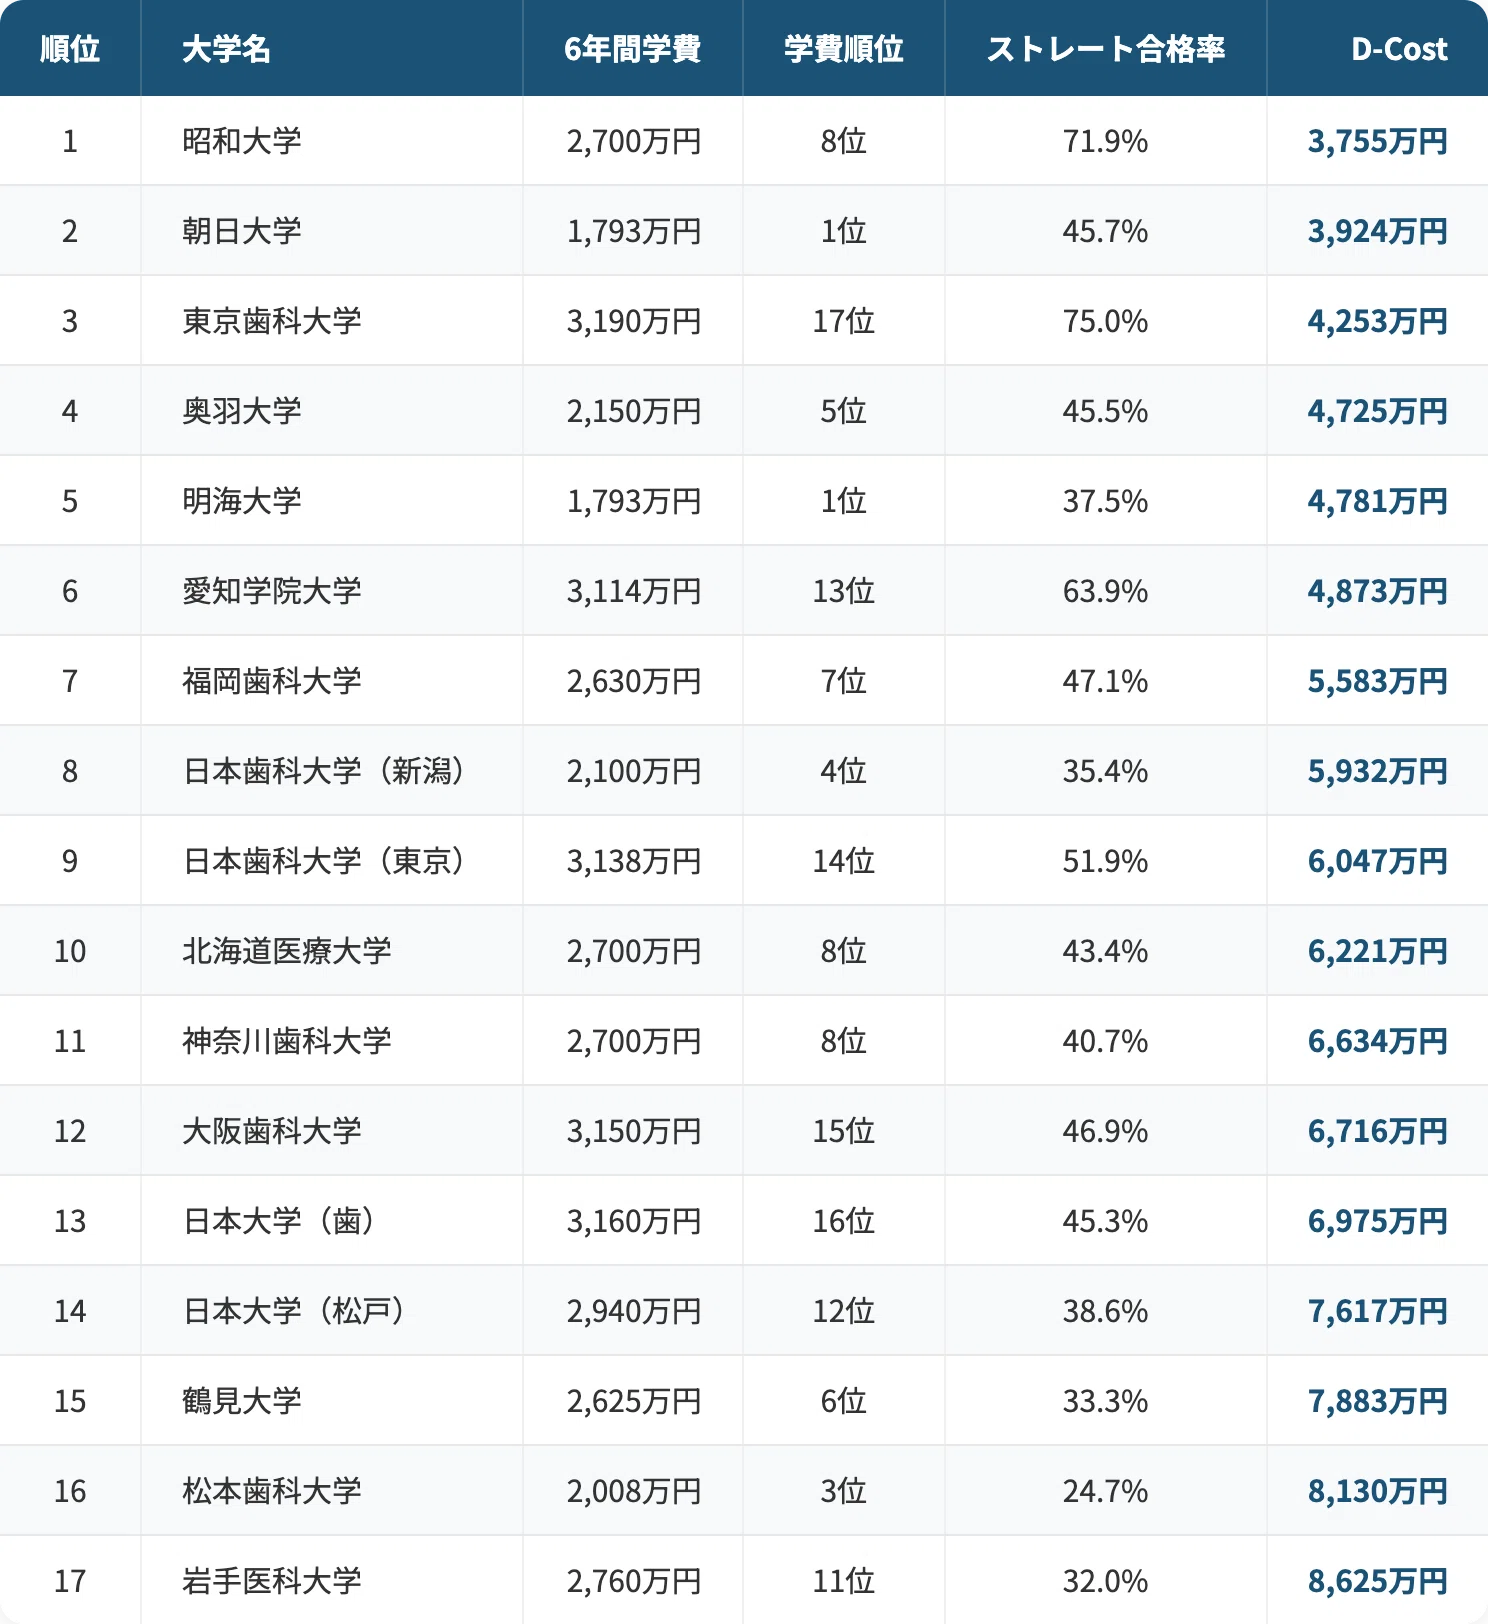Click the '順位' column header

[70, 48]
